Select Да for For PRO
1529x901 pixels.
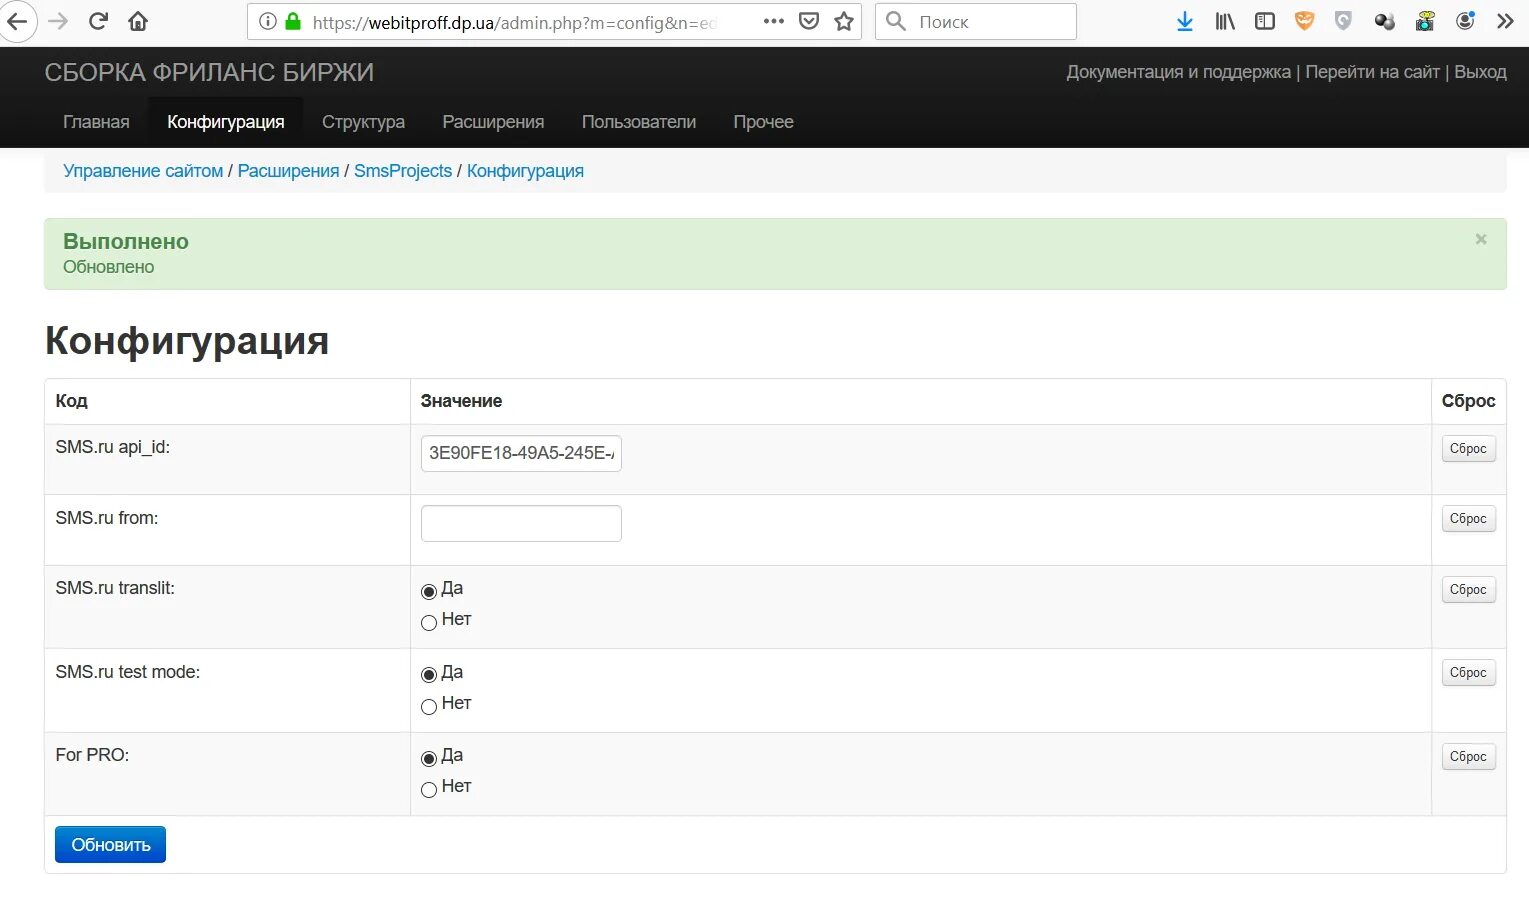429,758
